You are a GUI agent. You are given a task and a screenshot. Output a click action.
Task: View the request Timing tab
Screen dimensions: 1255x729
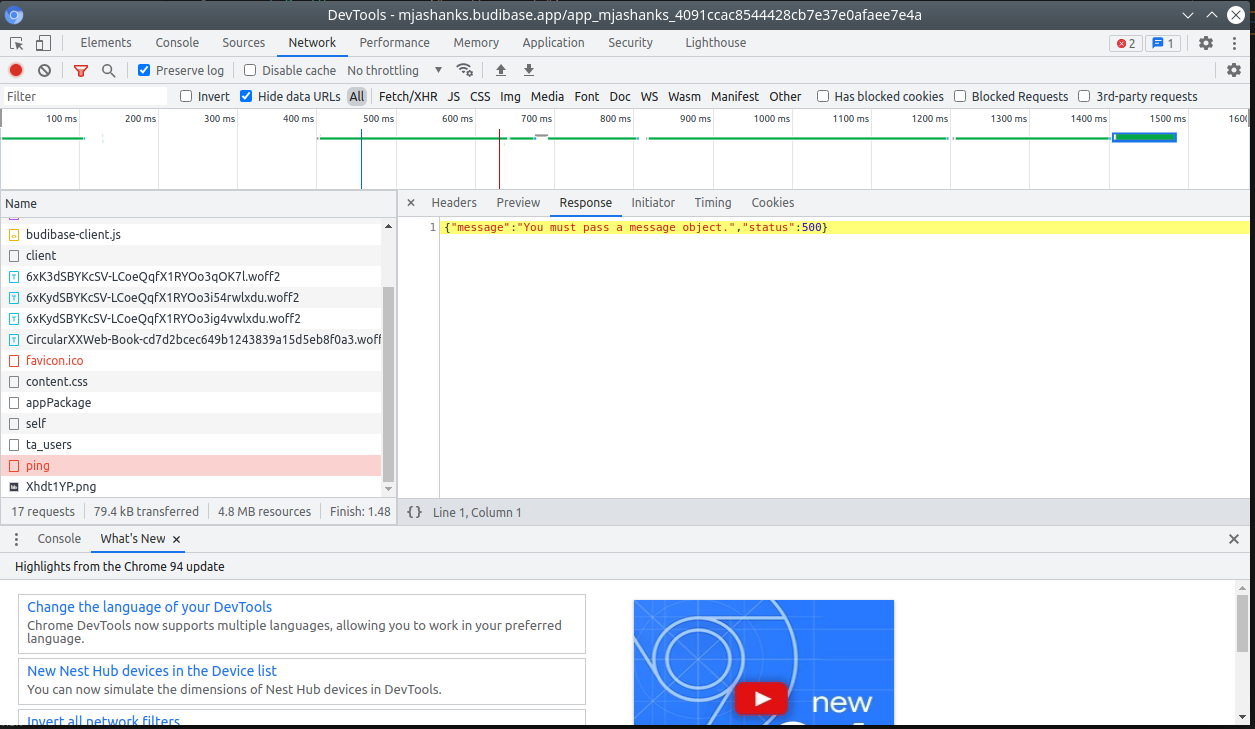tap(713, 202)
